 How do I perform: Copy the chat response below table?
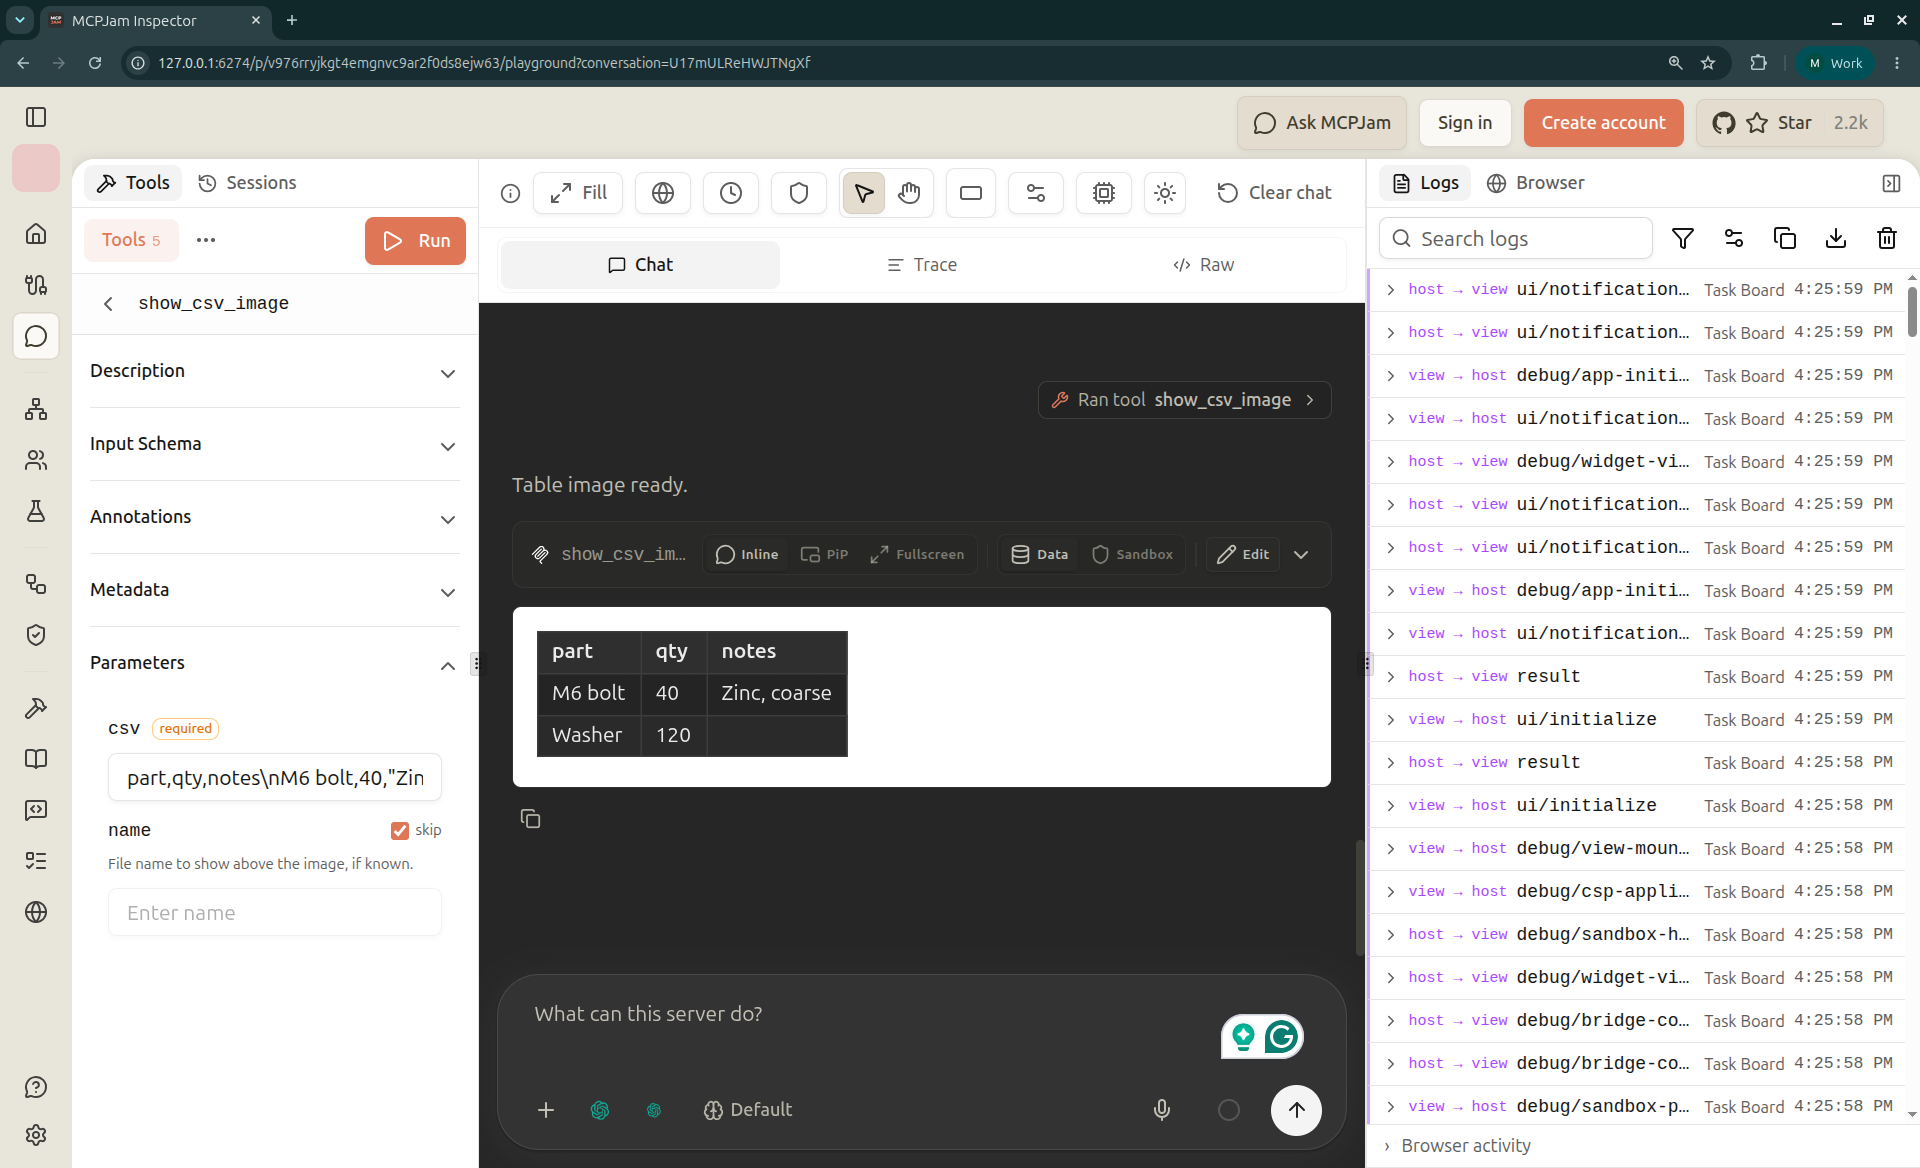click(x=531, y=819)
